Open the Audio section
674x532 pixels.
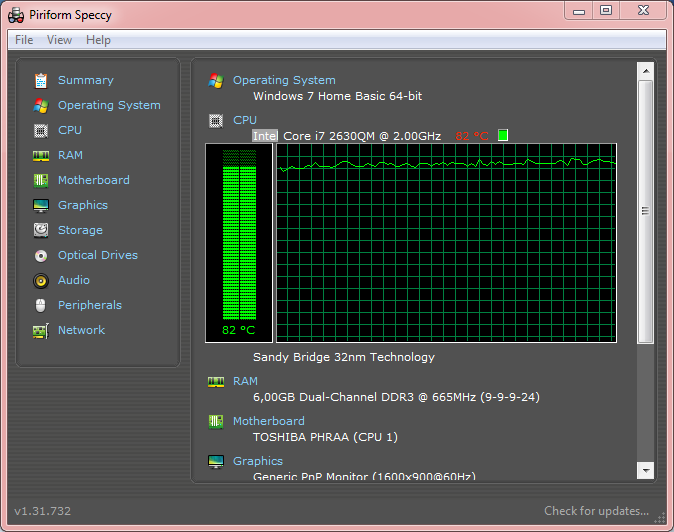click(74, 280)
